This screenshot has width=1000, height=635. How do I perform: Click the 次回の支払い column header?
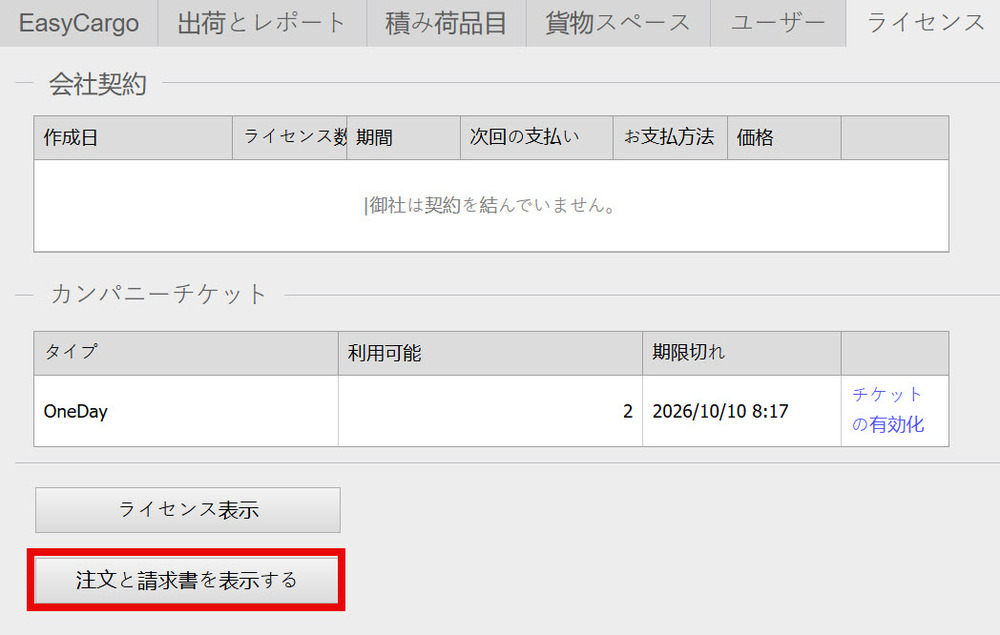click(537, 138)
